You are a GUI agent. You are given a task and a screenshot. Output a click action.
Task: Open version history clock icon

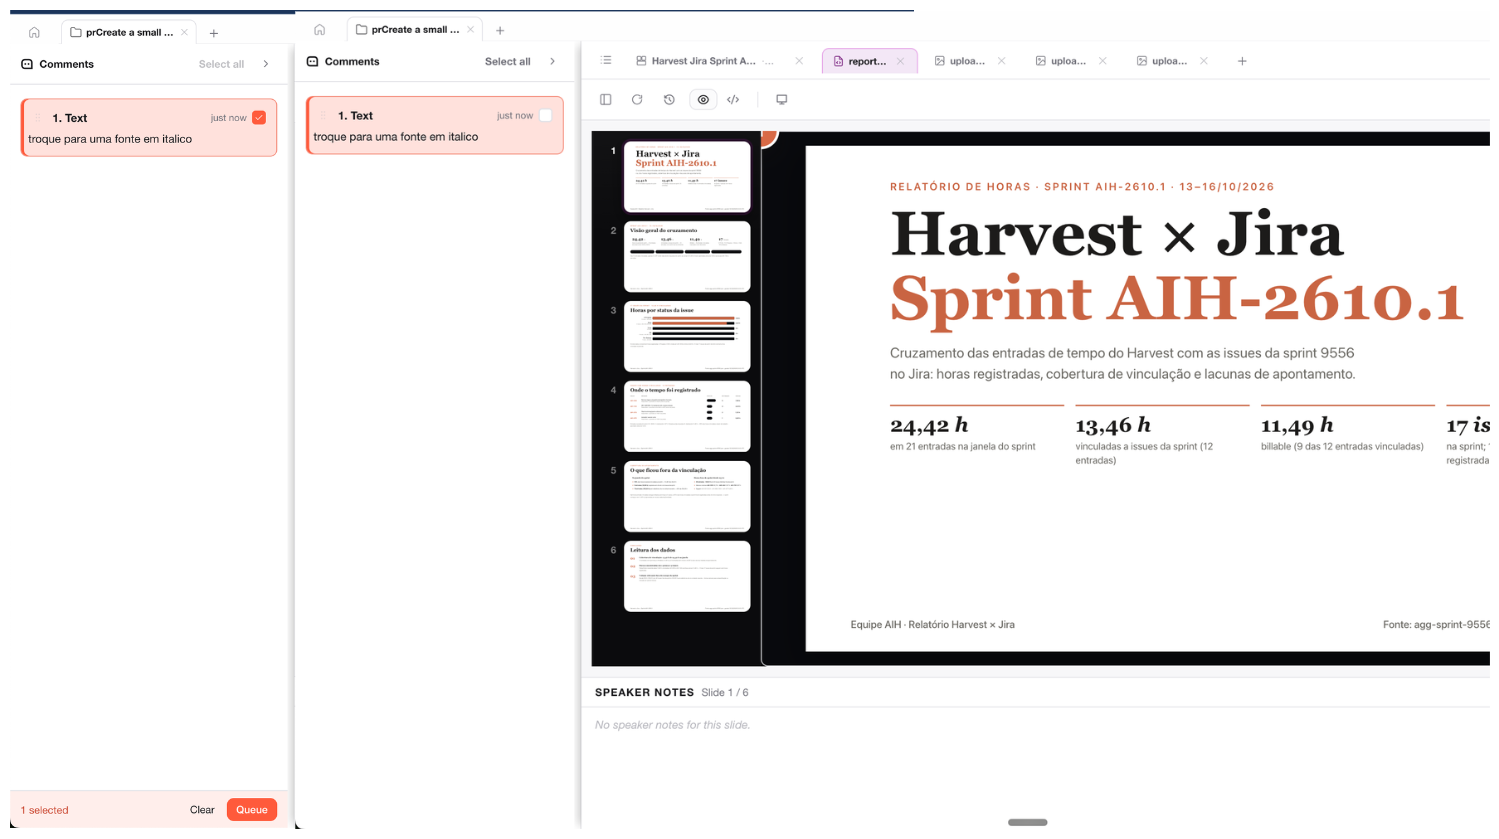(x=669, y=100)
